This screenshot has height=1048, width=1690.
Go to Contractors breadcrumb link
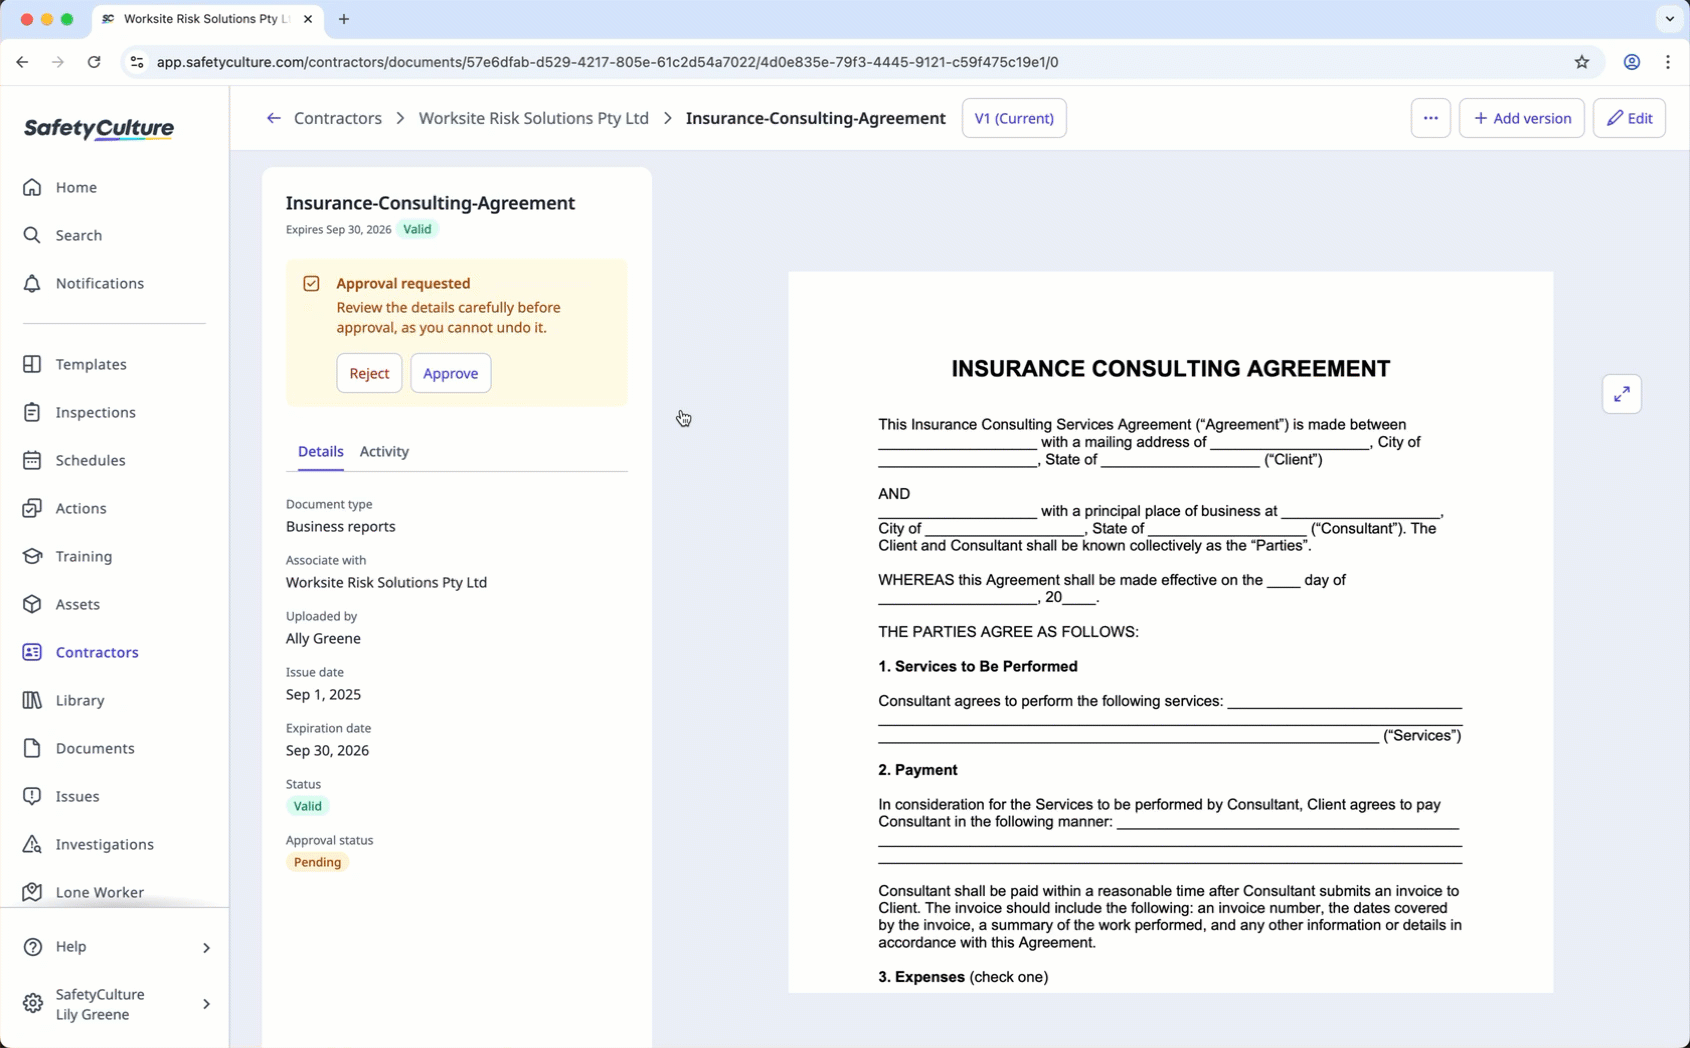[338, 118]
